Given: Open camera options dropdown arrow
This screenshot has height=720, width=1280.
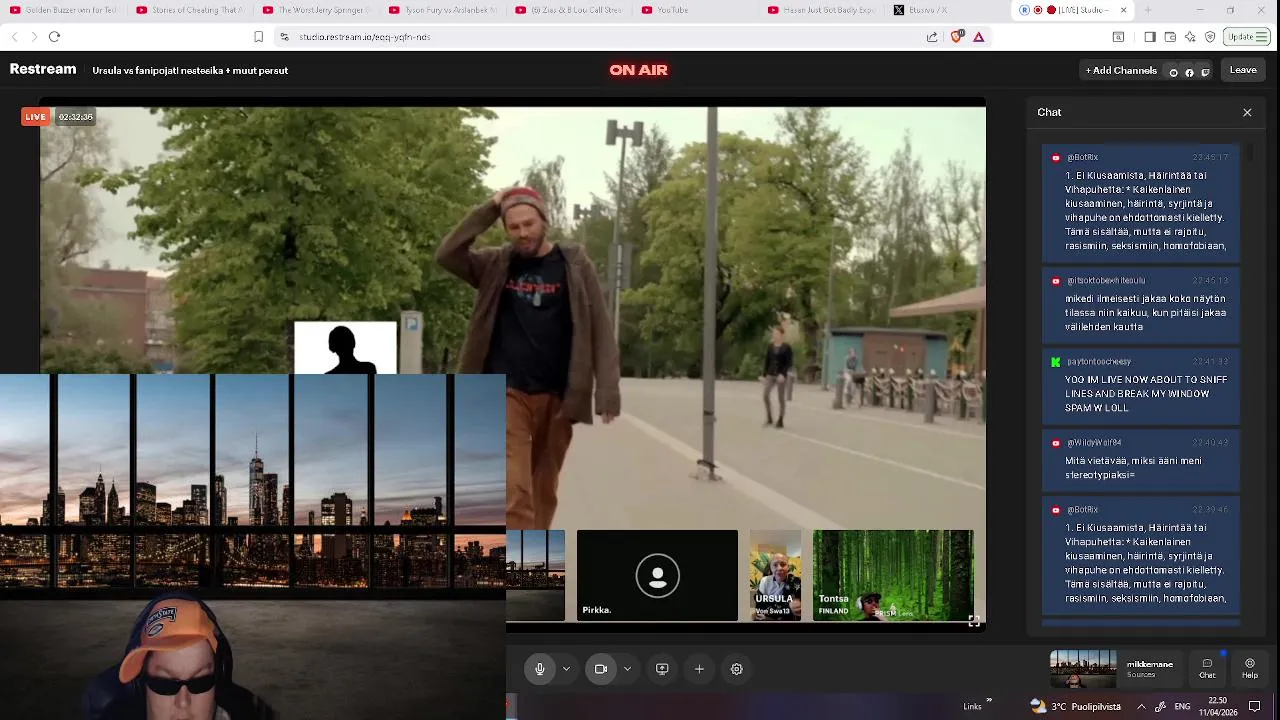Looking at the screenshot, I should coord(627,669).
